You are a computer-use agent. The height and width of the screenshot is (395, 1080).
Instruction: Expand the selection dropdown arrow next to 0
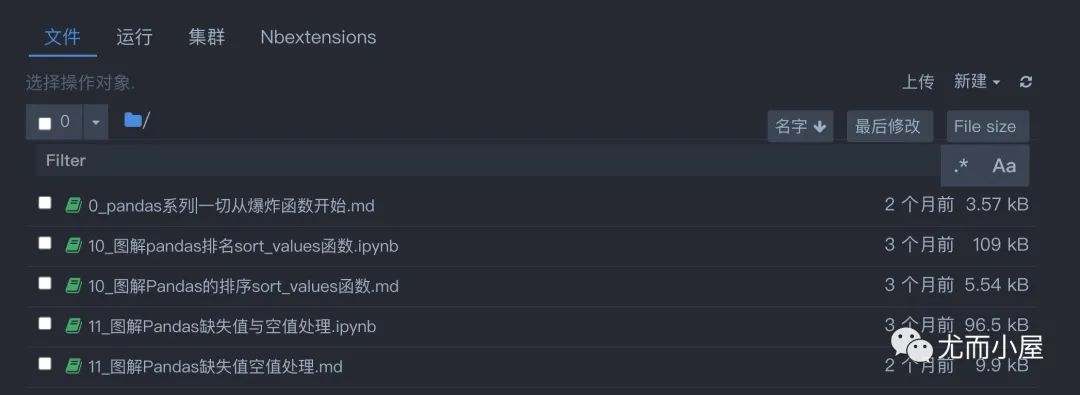coord(96,122)
